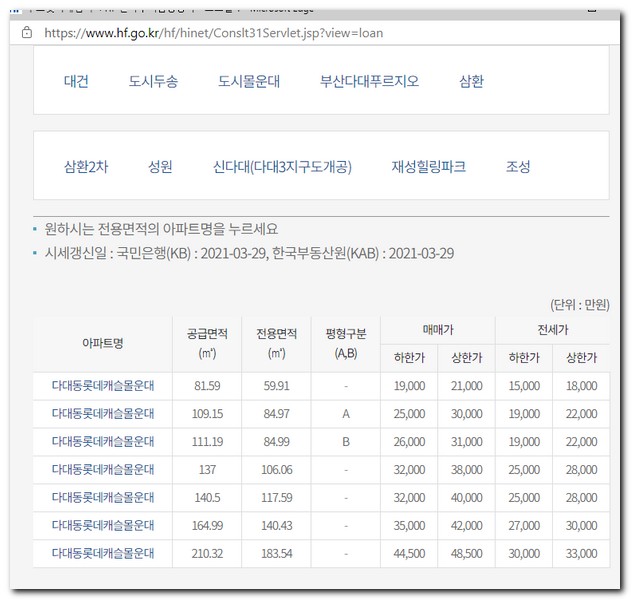This screenshot has width=632, height=600.
Task: Select apartment name in the 210.32㎡ row
Action: (x=103, y=554)
